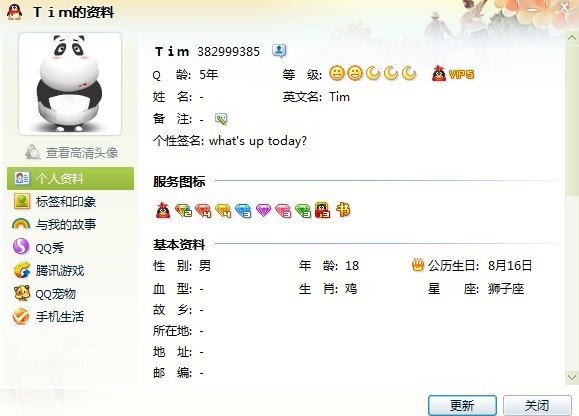Click the QQ member penguin service icon
579x416 pixels.
[x=163, y=210]
